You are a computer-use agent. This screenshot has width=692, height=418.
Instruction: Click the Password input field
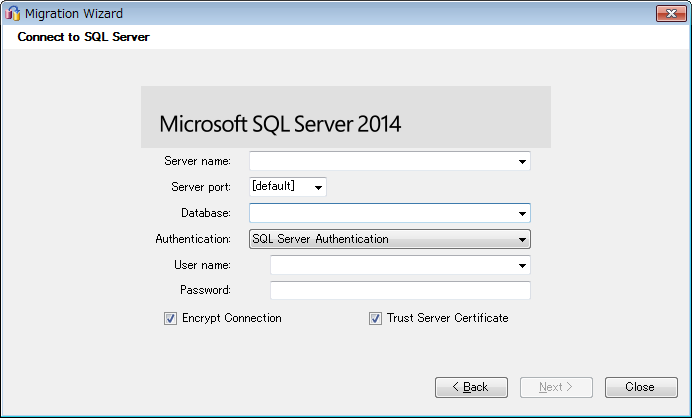pos(400,290)
